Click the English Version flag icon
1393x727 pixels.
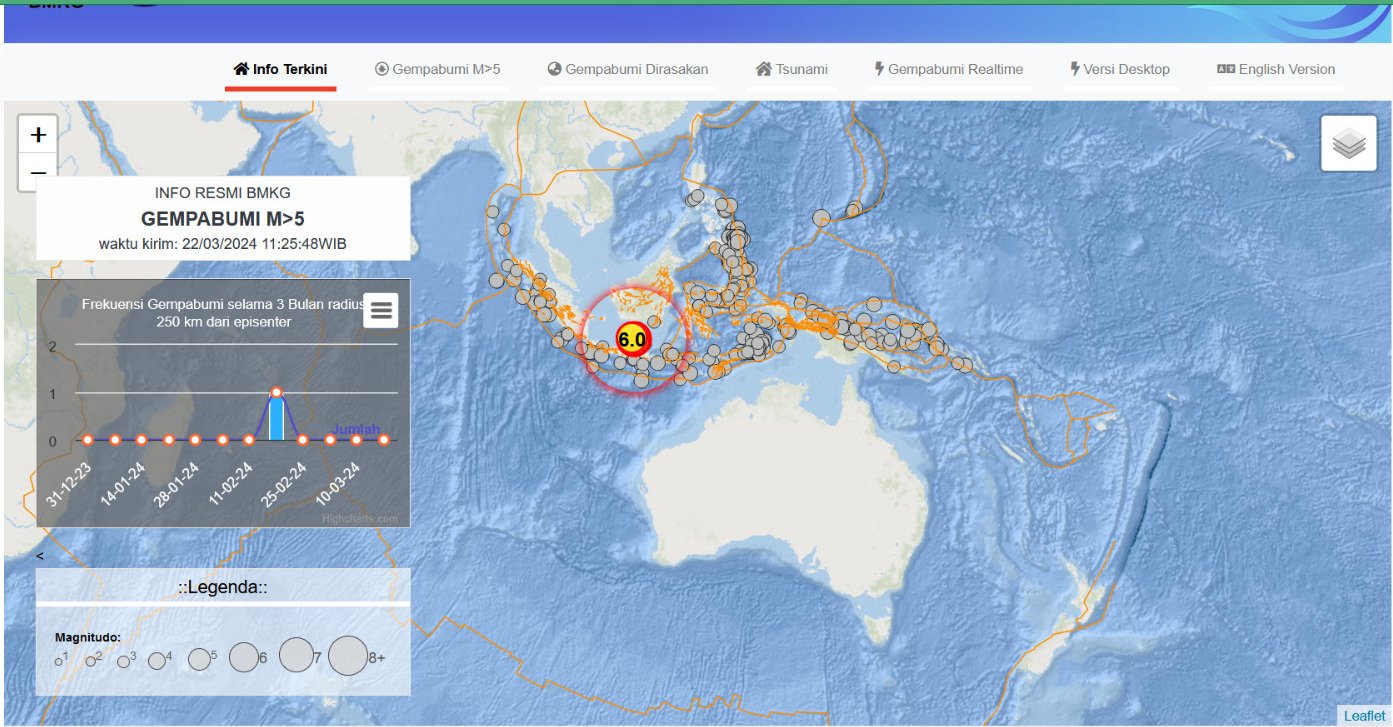(1224, 69)
